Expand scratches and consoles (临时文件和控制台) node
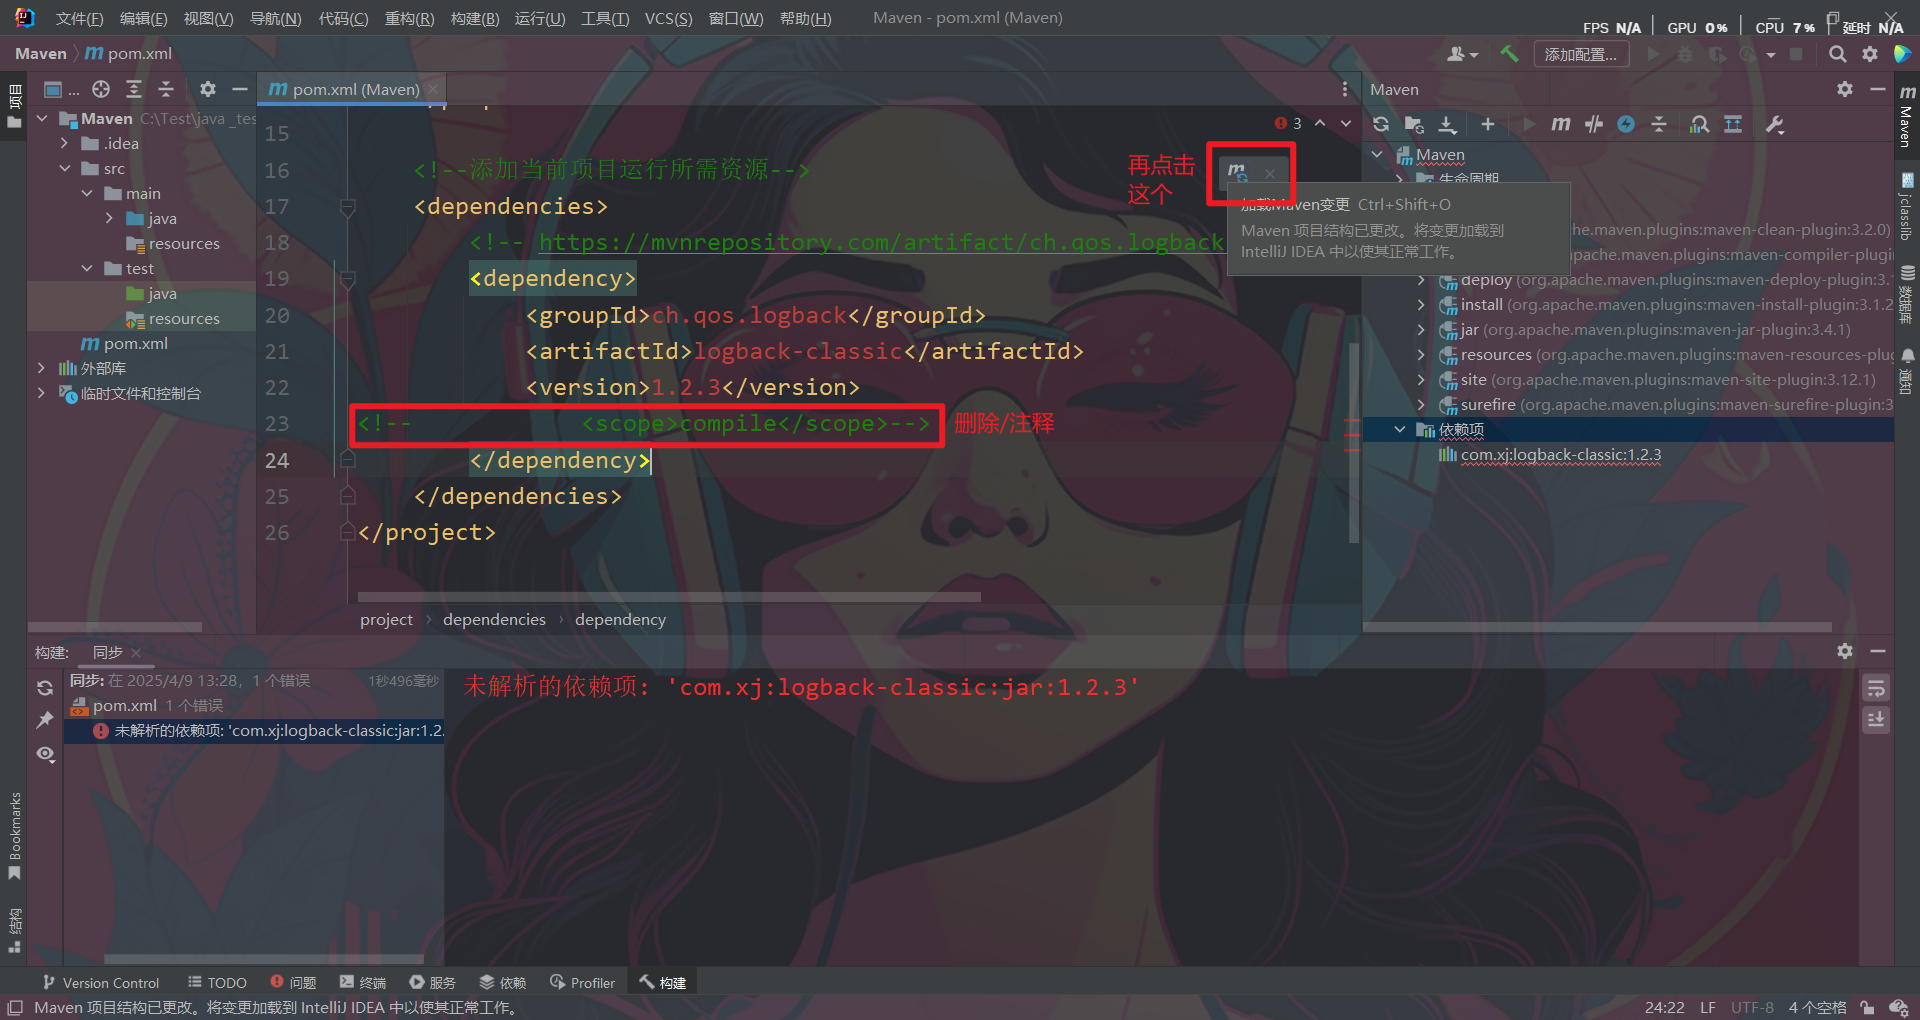 pyautogui.click(x=42, y=393)
